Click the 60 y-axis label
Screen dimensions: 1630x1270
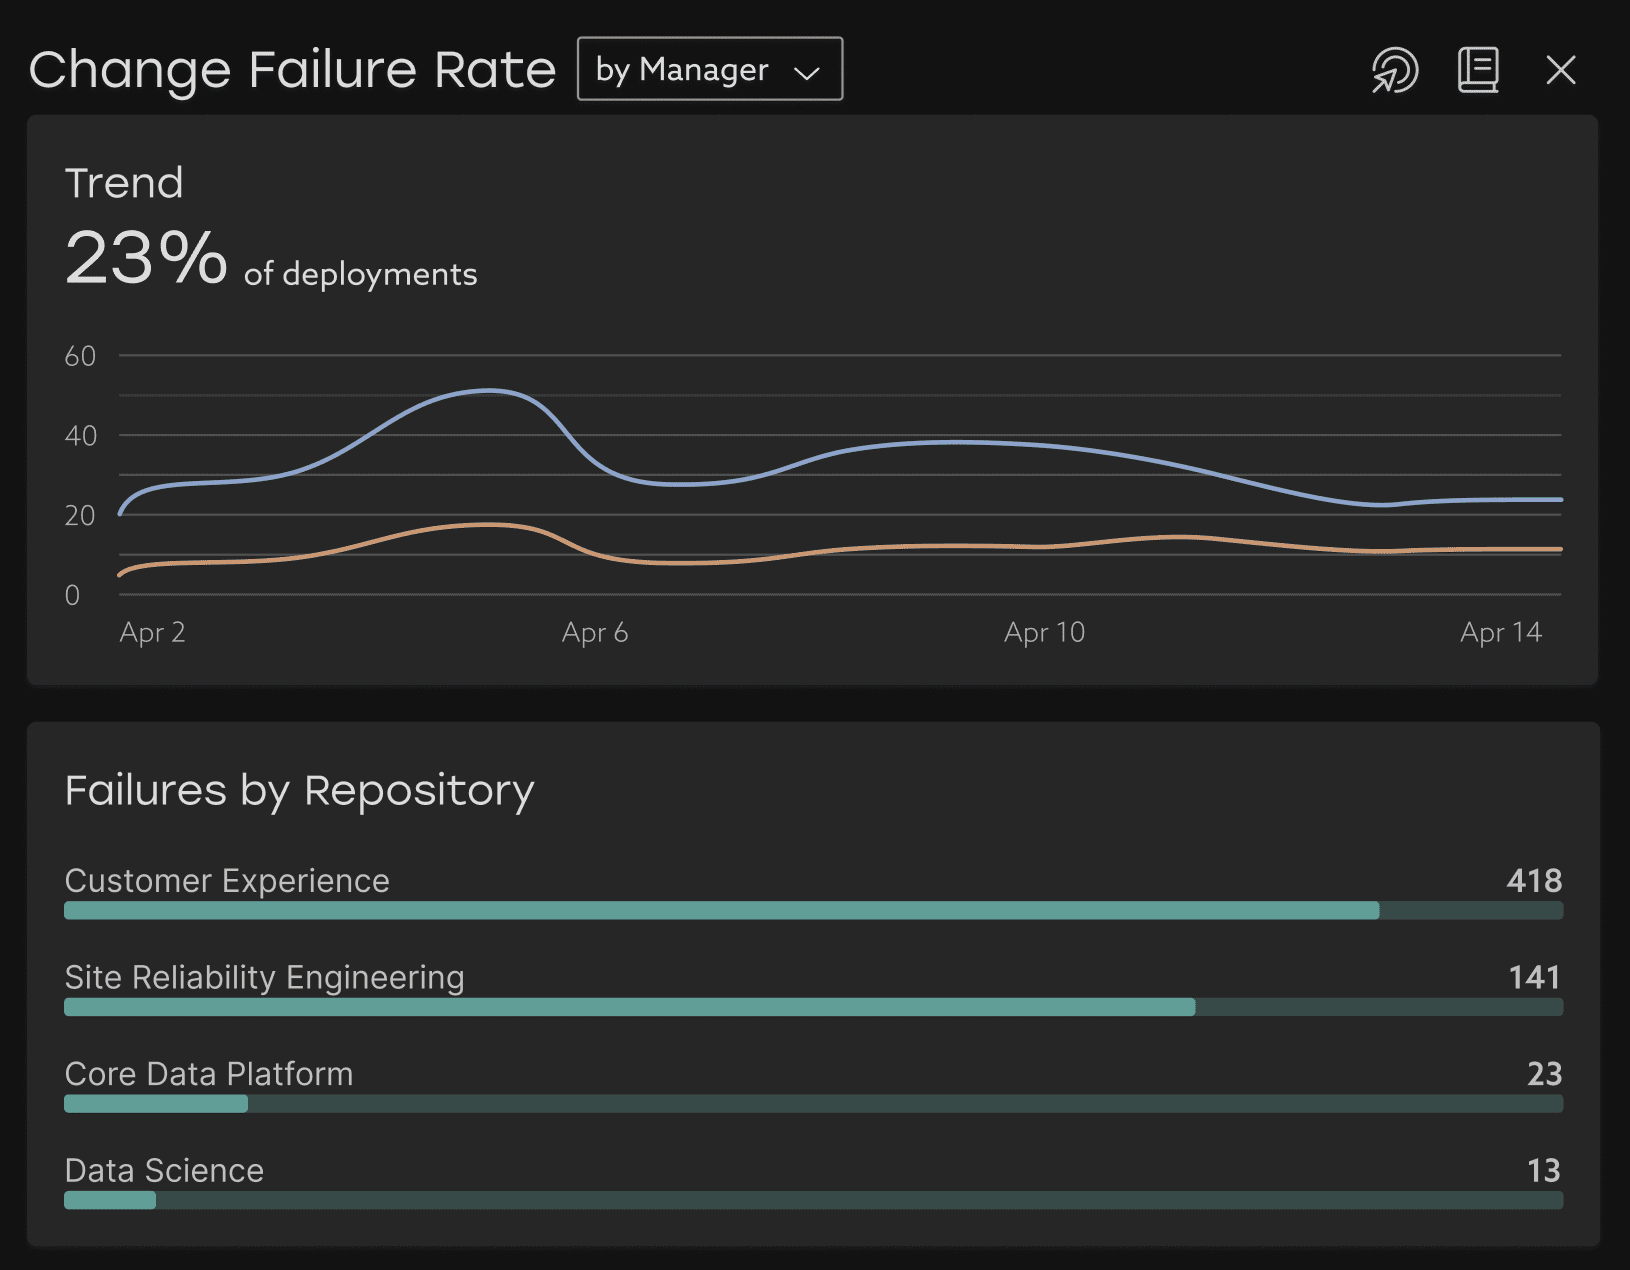coord(80,356)
